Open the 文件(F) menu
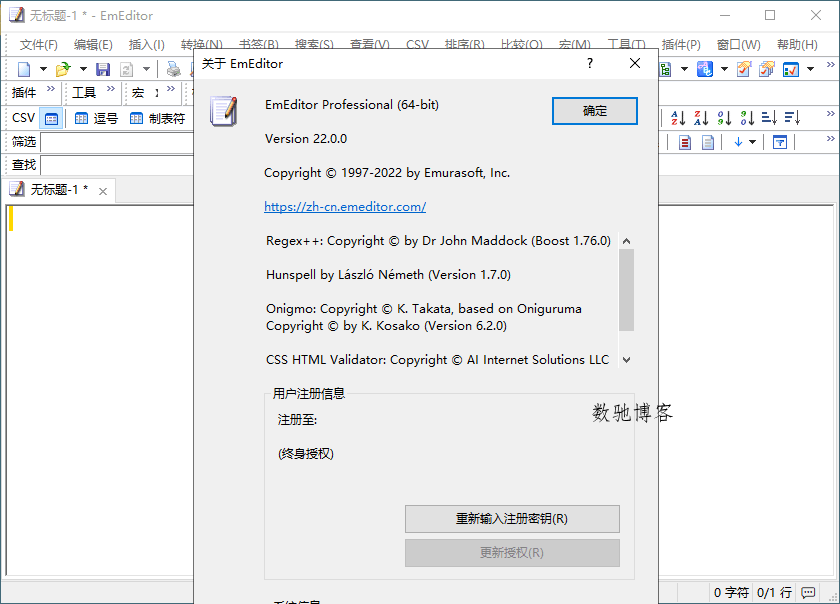840x604 pixels. 39,44
